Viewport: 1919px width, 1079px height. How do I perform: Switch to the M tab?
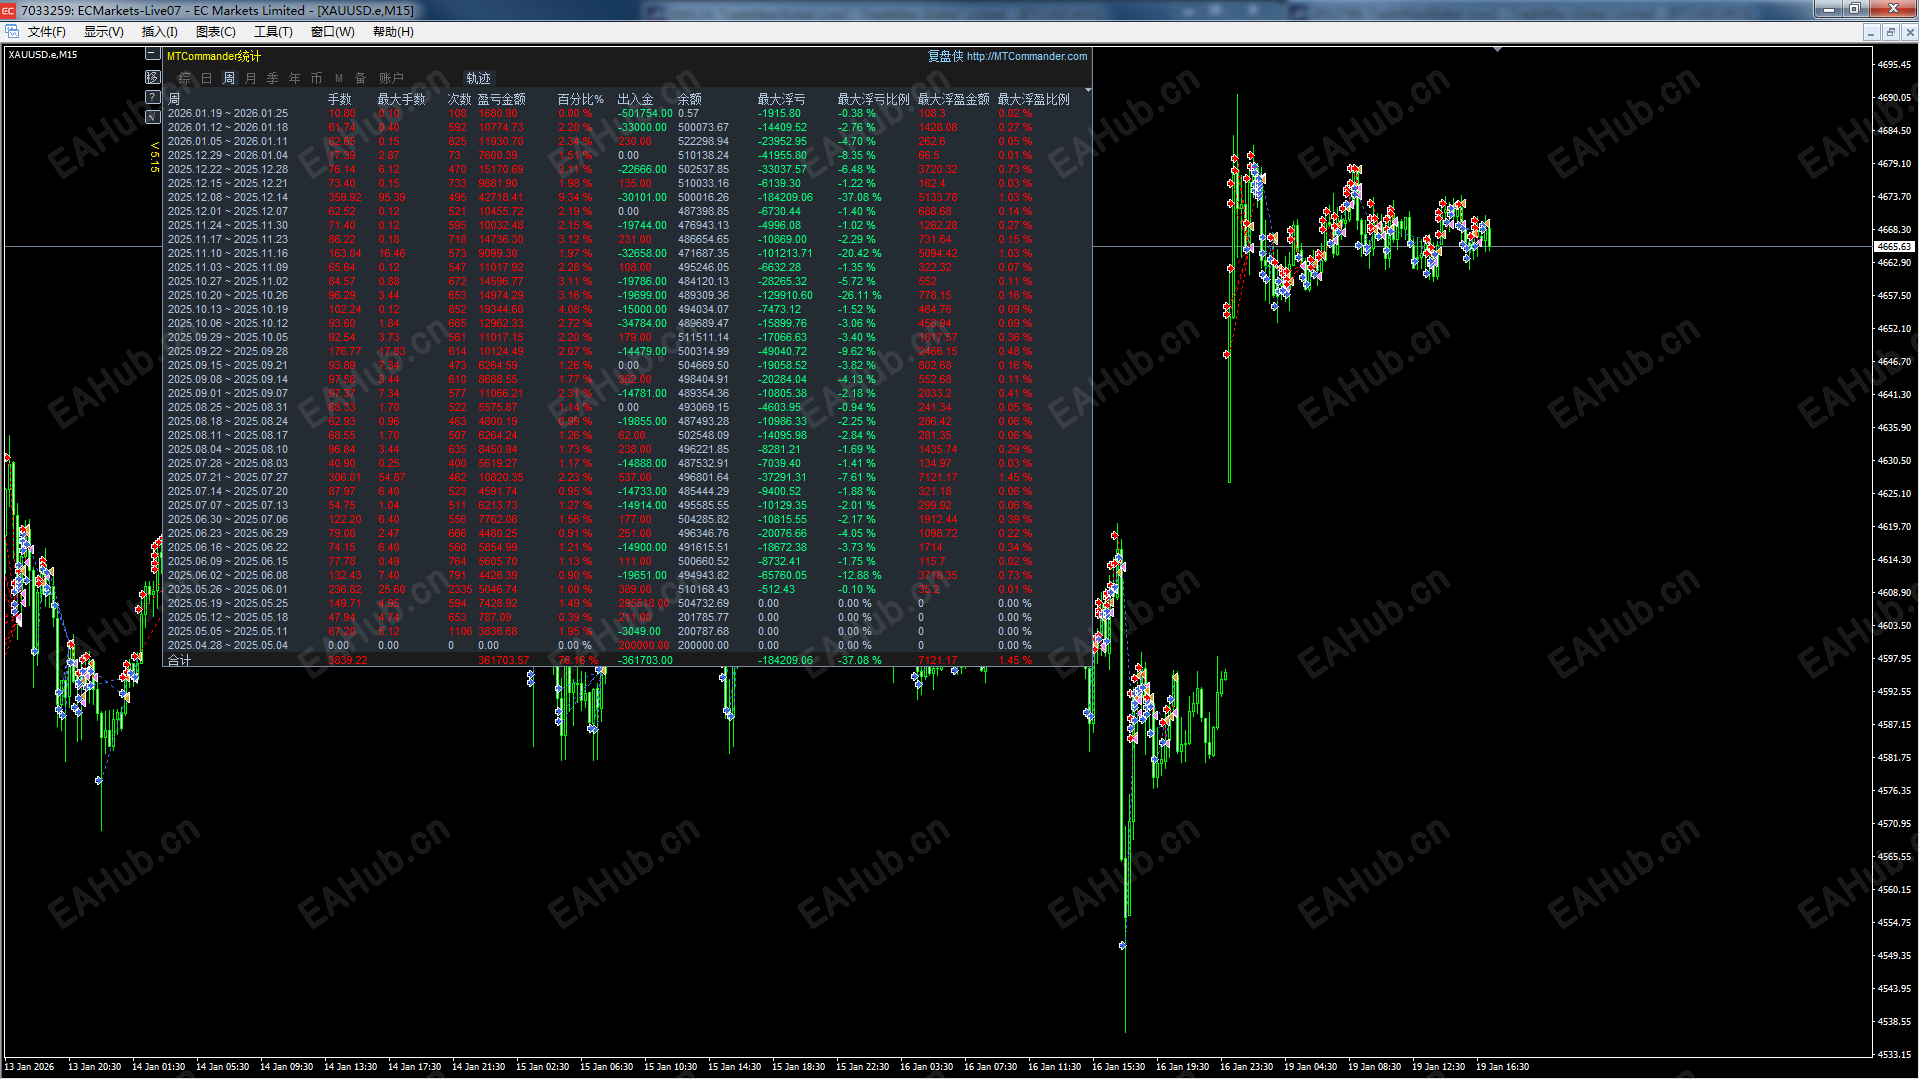339,78
